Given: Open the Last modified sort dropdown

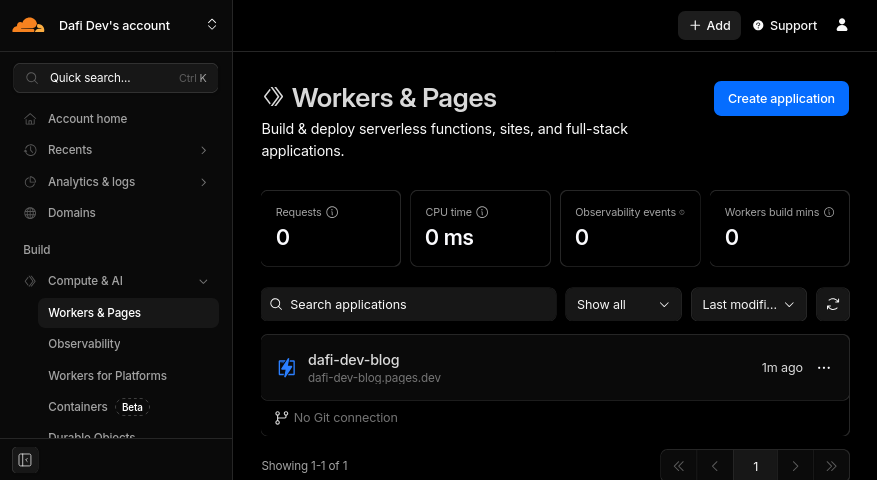Looking at the screenshot, I should pos(748,304).
